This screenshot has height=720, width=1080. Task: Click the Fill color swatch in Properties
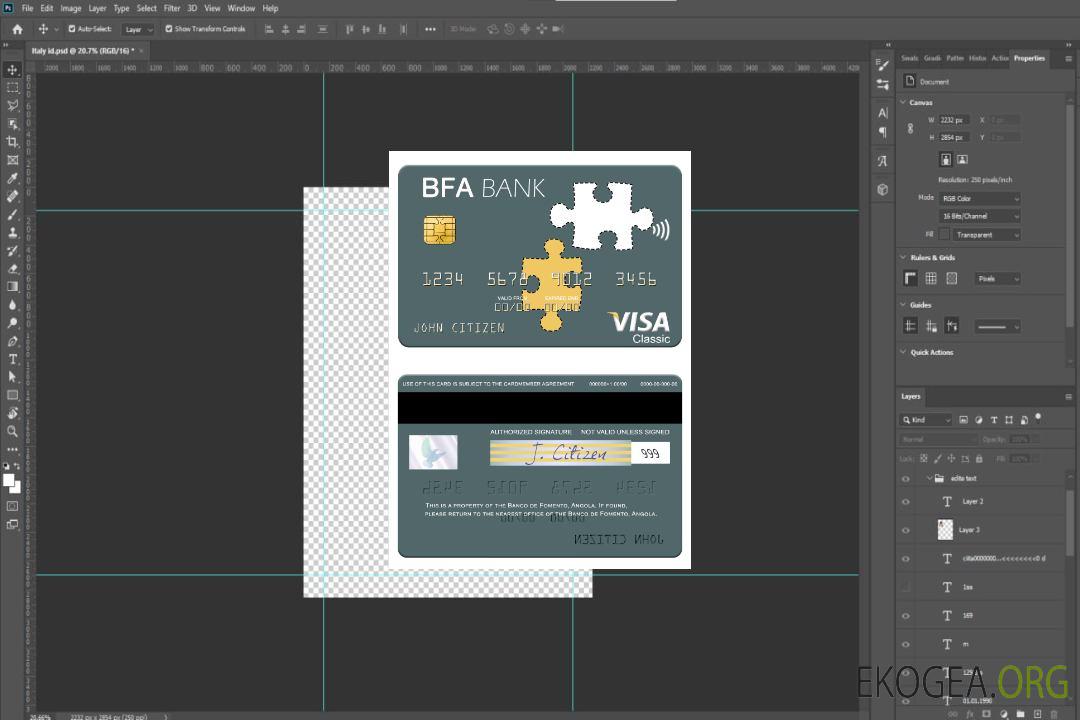click(x=944, y=234)
